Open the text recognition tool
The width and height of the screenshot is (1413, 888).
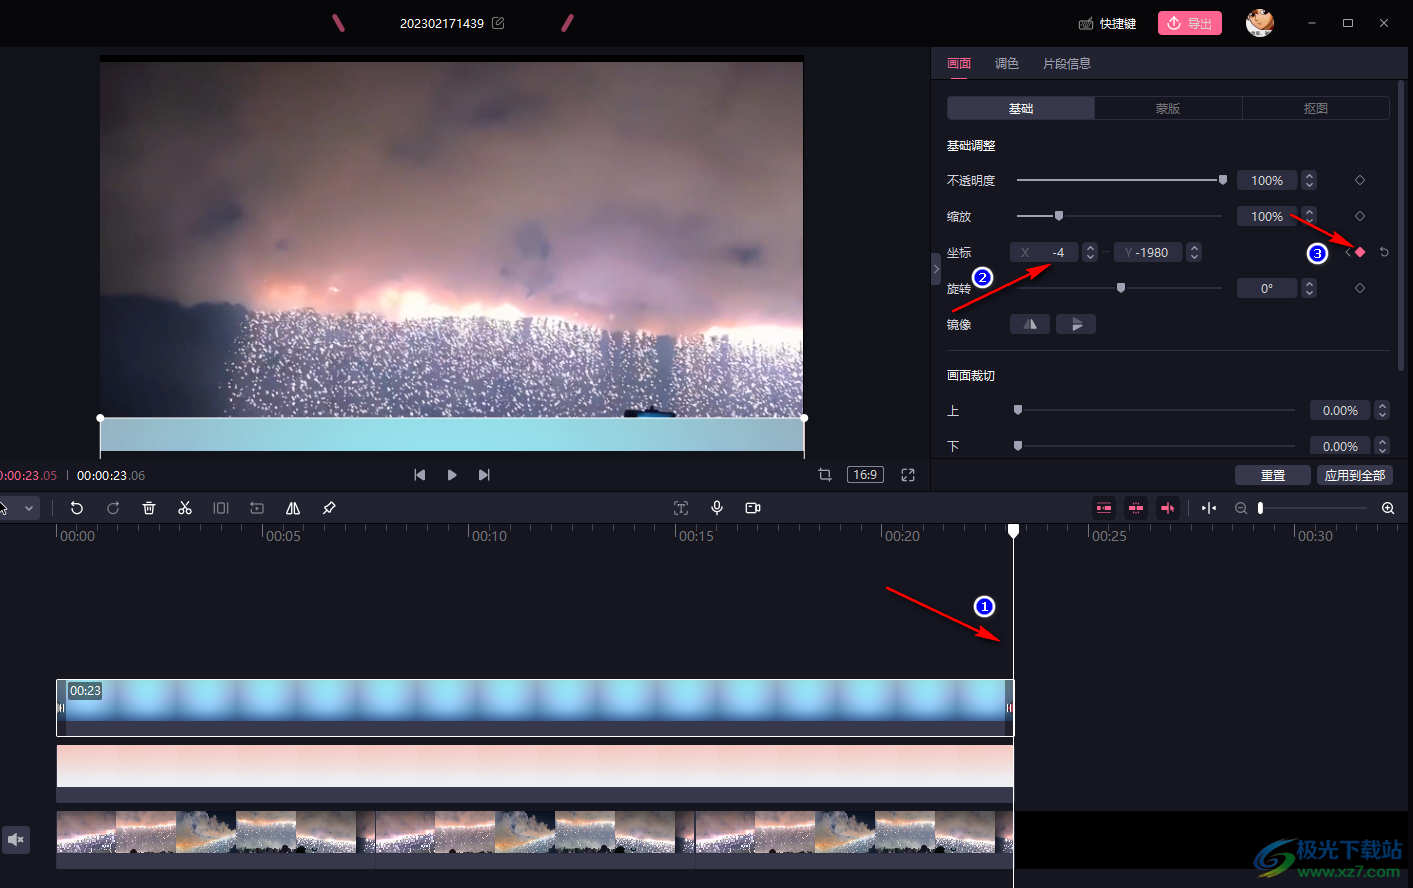tap(681, 508)
